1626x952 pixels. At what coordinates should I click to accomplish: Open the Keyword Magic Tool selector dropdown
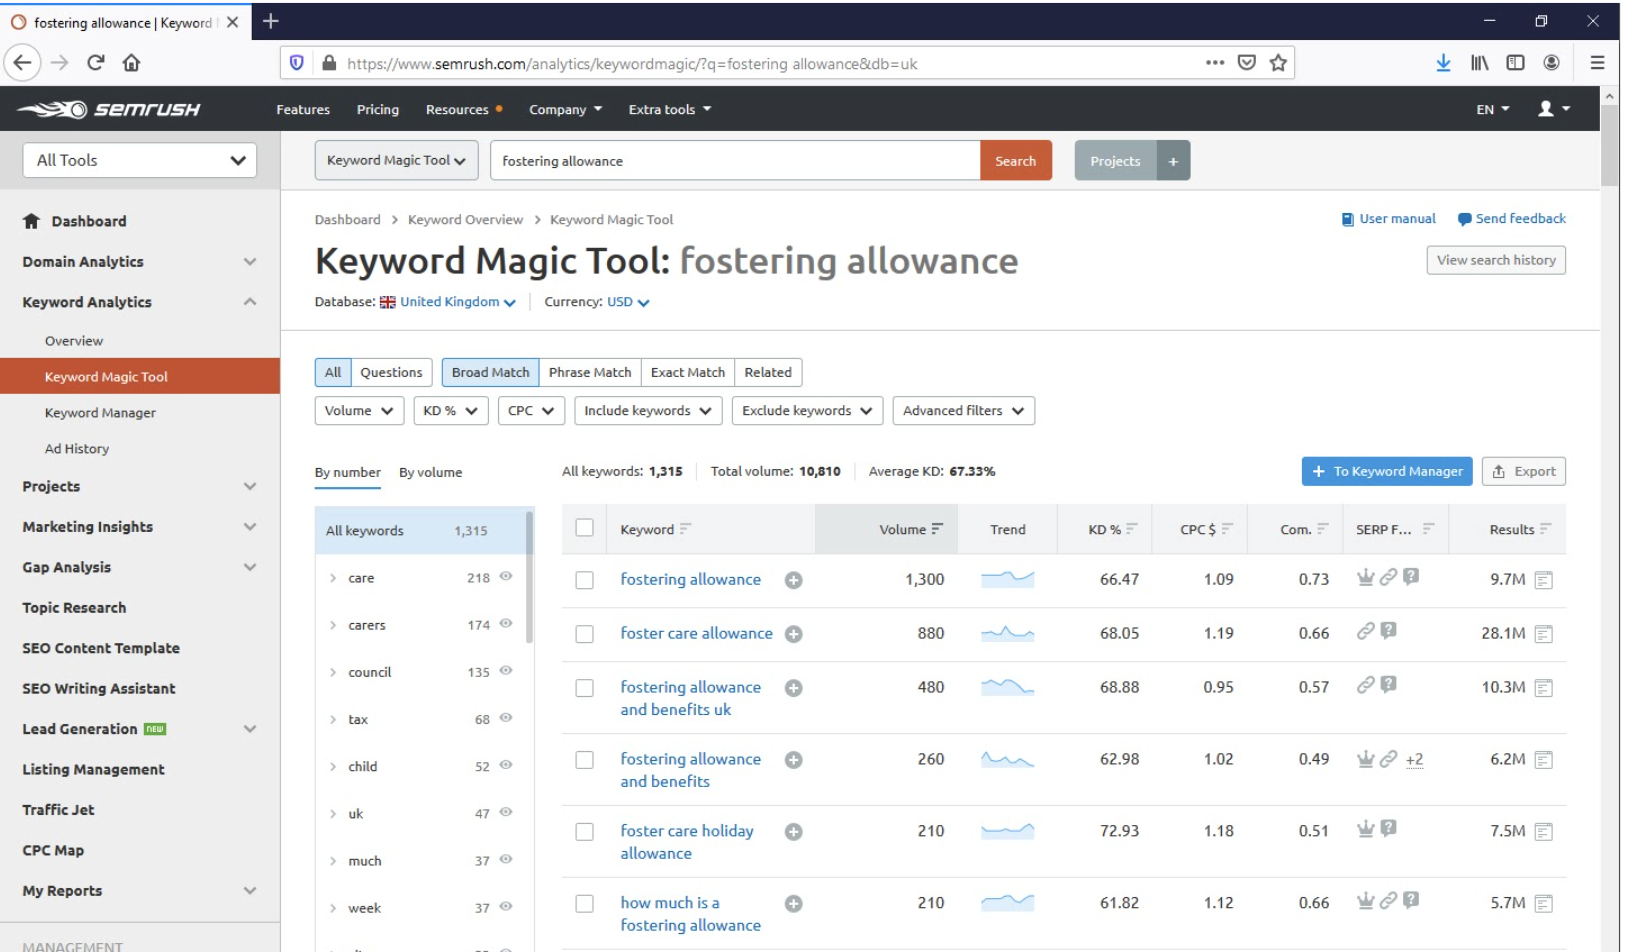coord(396,160)
